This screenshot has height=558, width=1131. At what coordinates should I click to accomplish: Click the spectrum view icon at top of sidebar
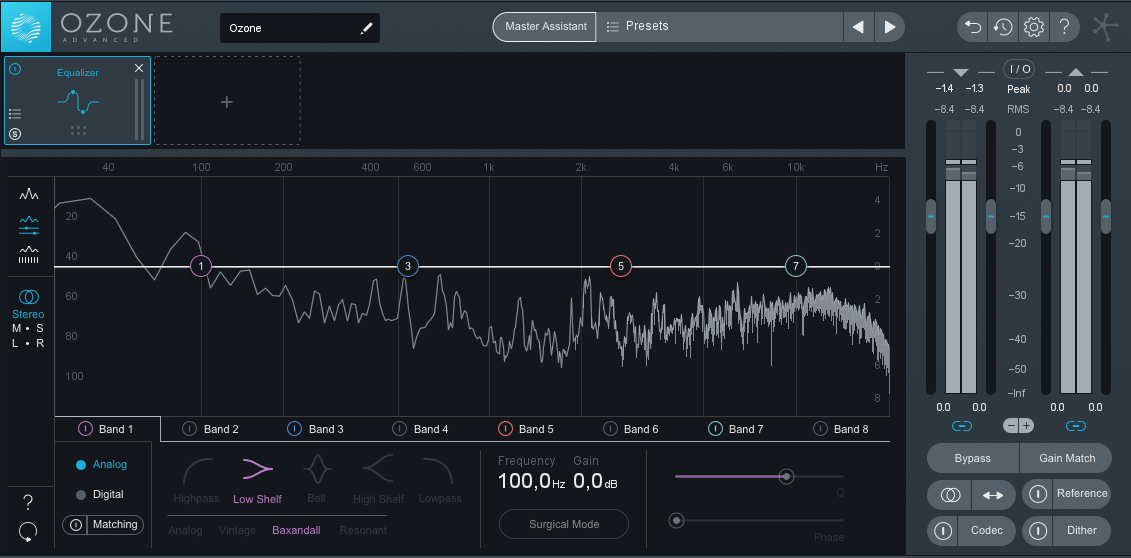point(29,195)
